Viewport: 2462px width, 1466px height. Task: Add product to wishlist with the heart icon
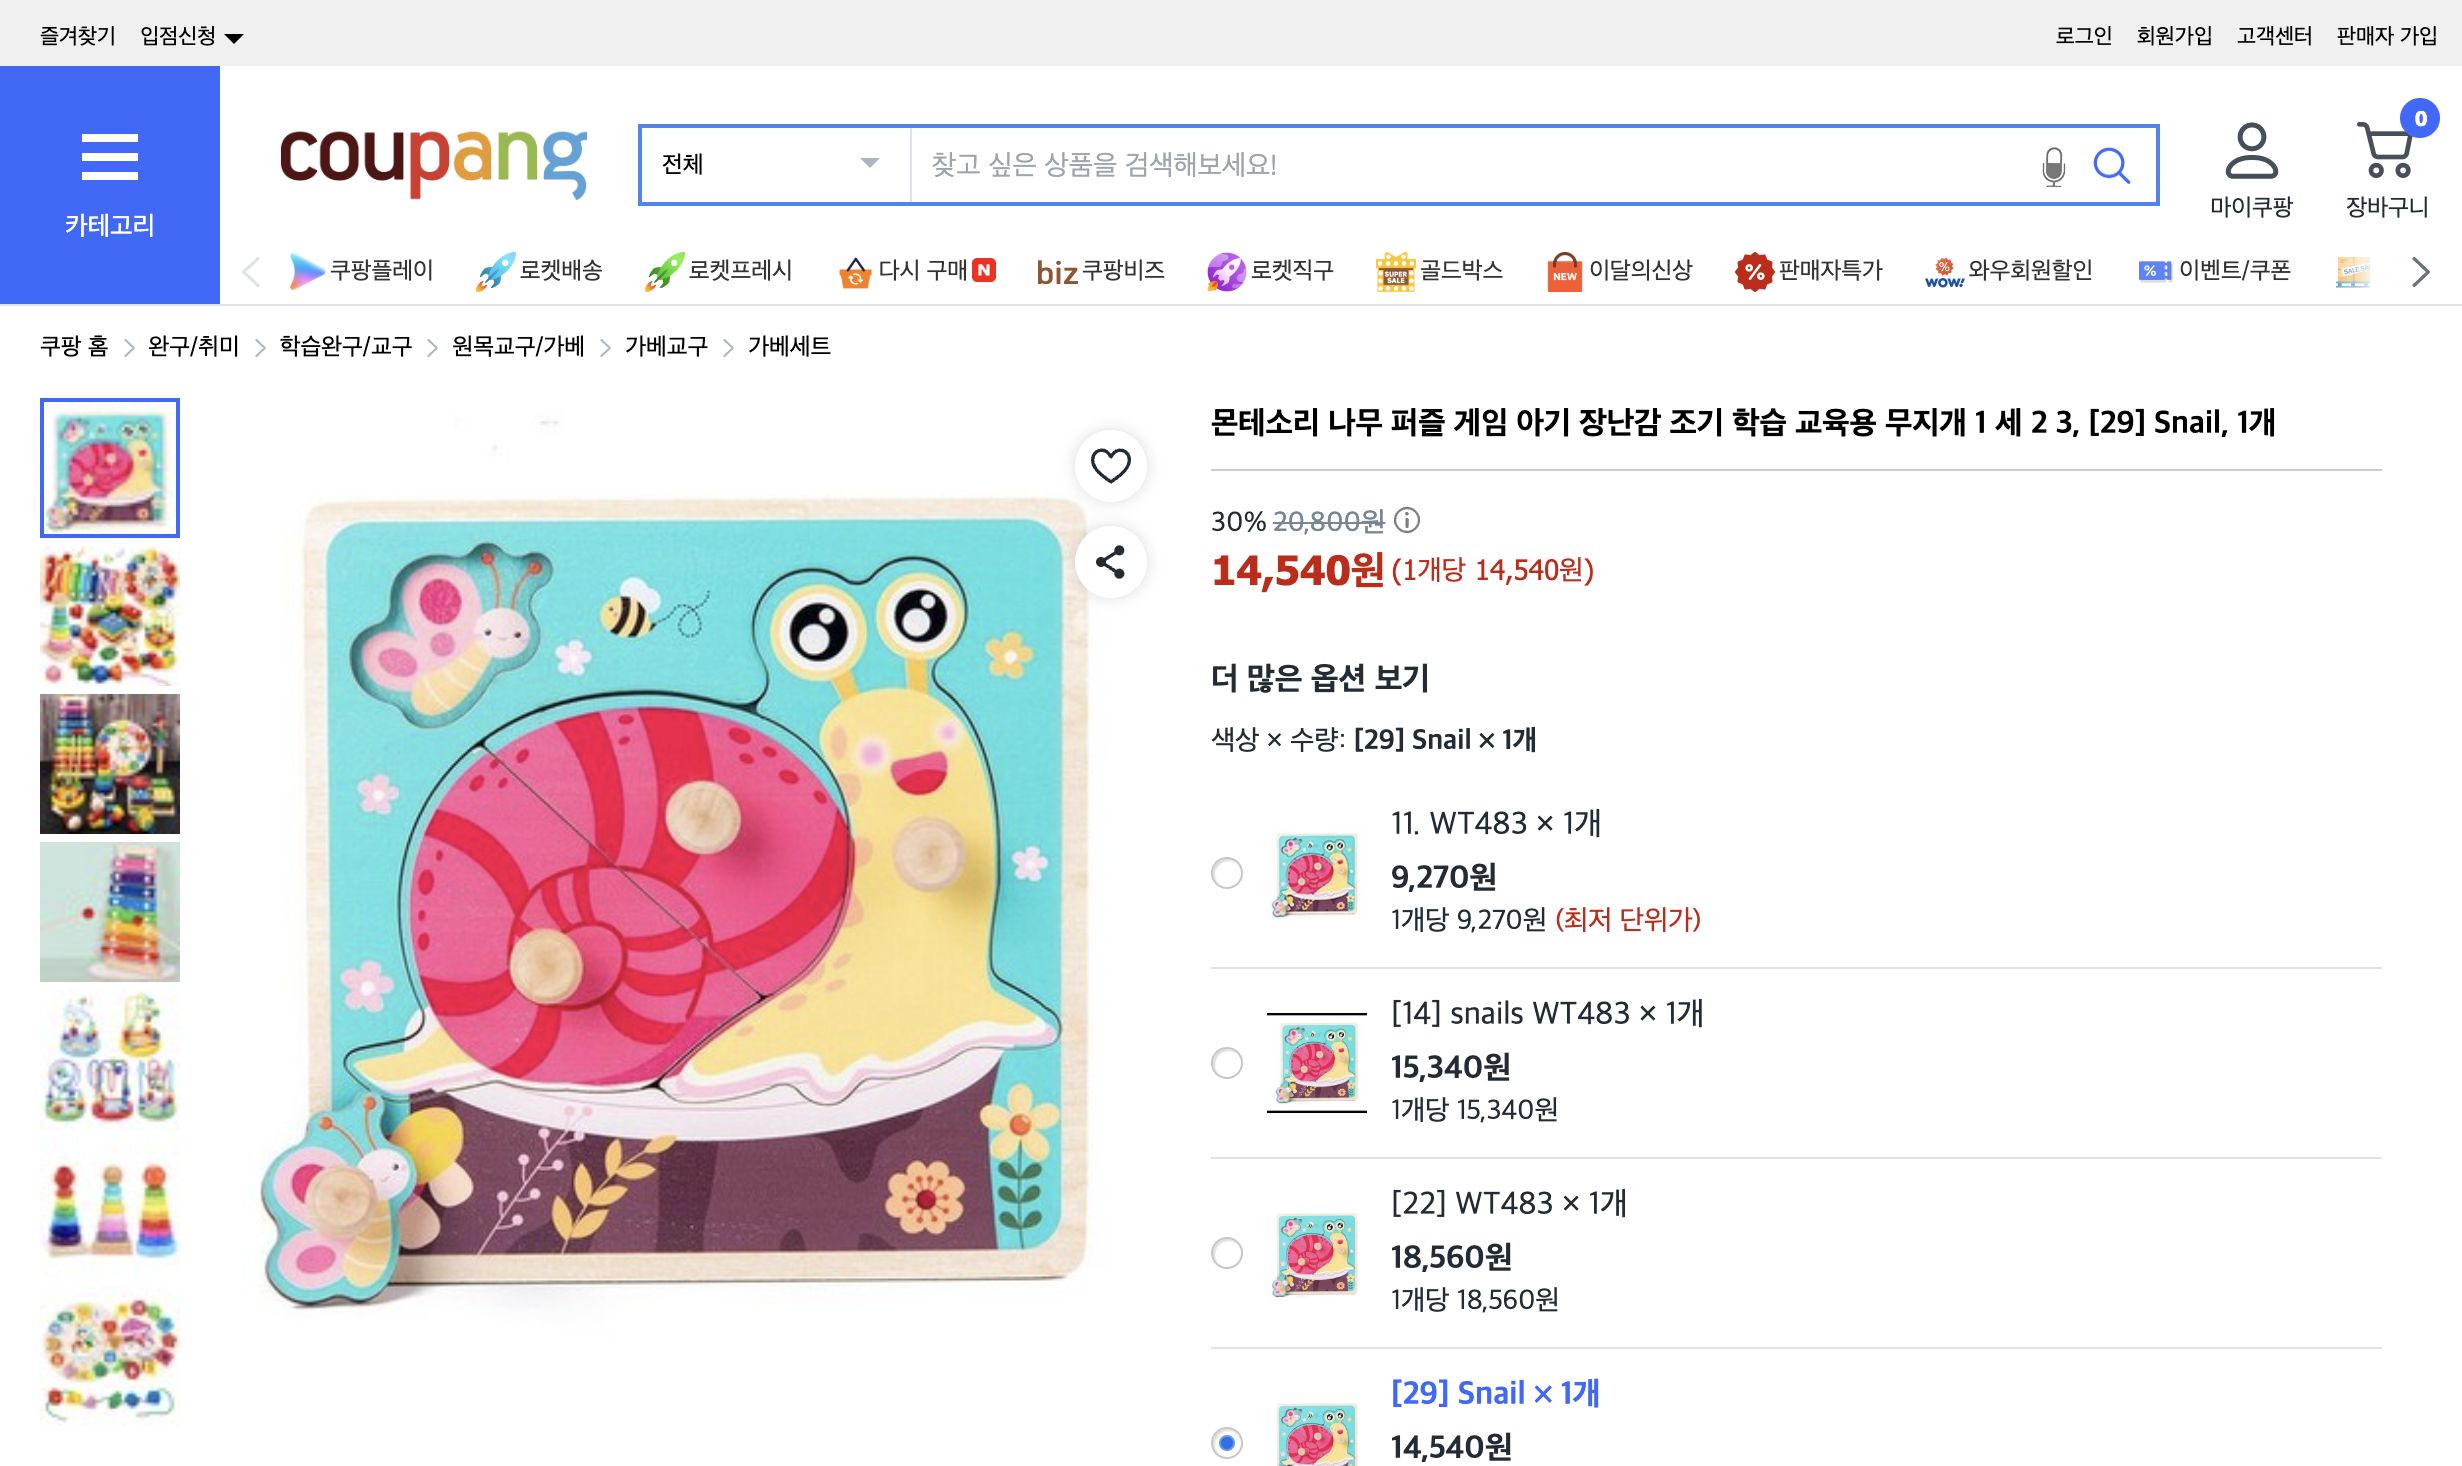(x=1110, y=466)
